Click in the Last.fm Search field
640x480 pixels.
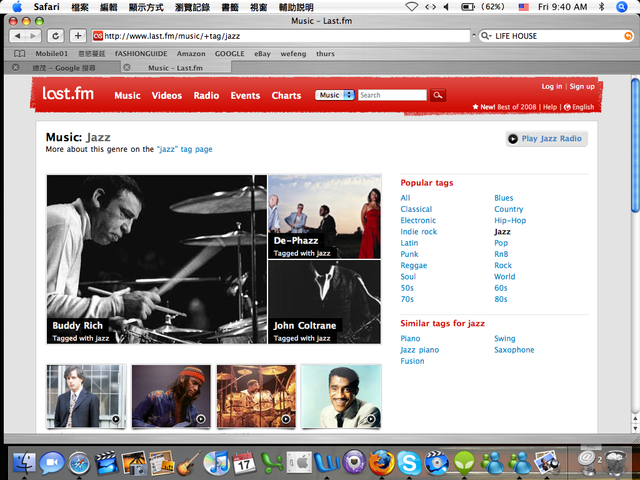pyautogui.click(x=392, y=95)
